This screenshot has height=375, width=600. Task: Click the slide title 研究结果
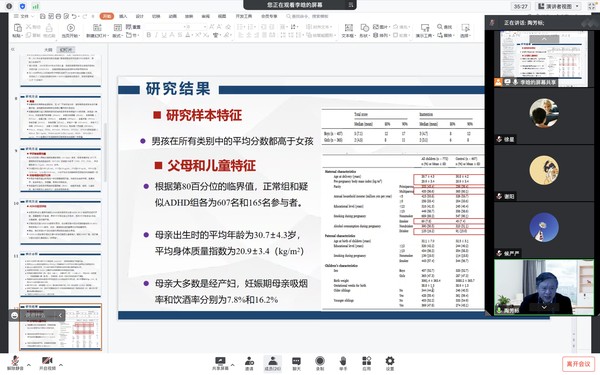tap(178, 89)
